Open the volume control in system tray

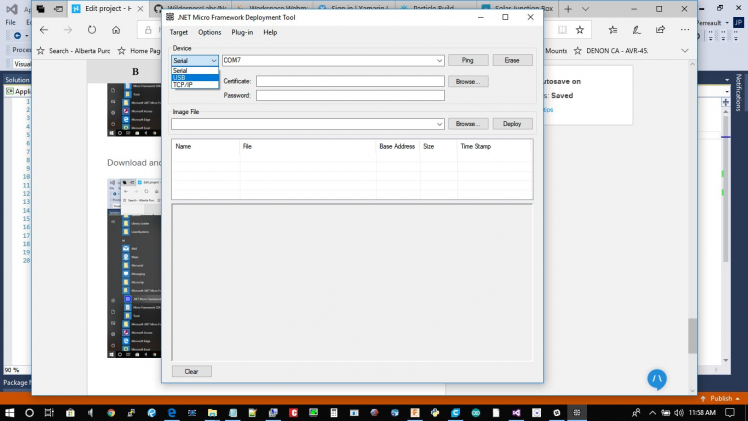coord(679,412)
